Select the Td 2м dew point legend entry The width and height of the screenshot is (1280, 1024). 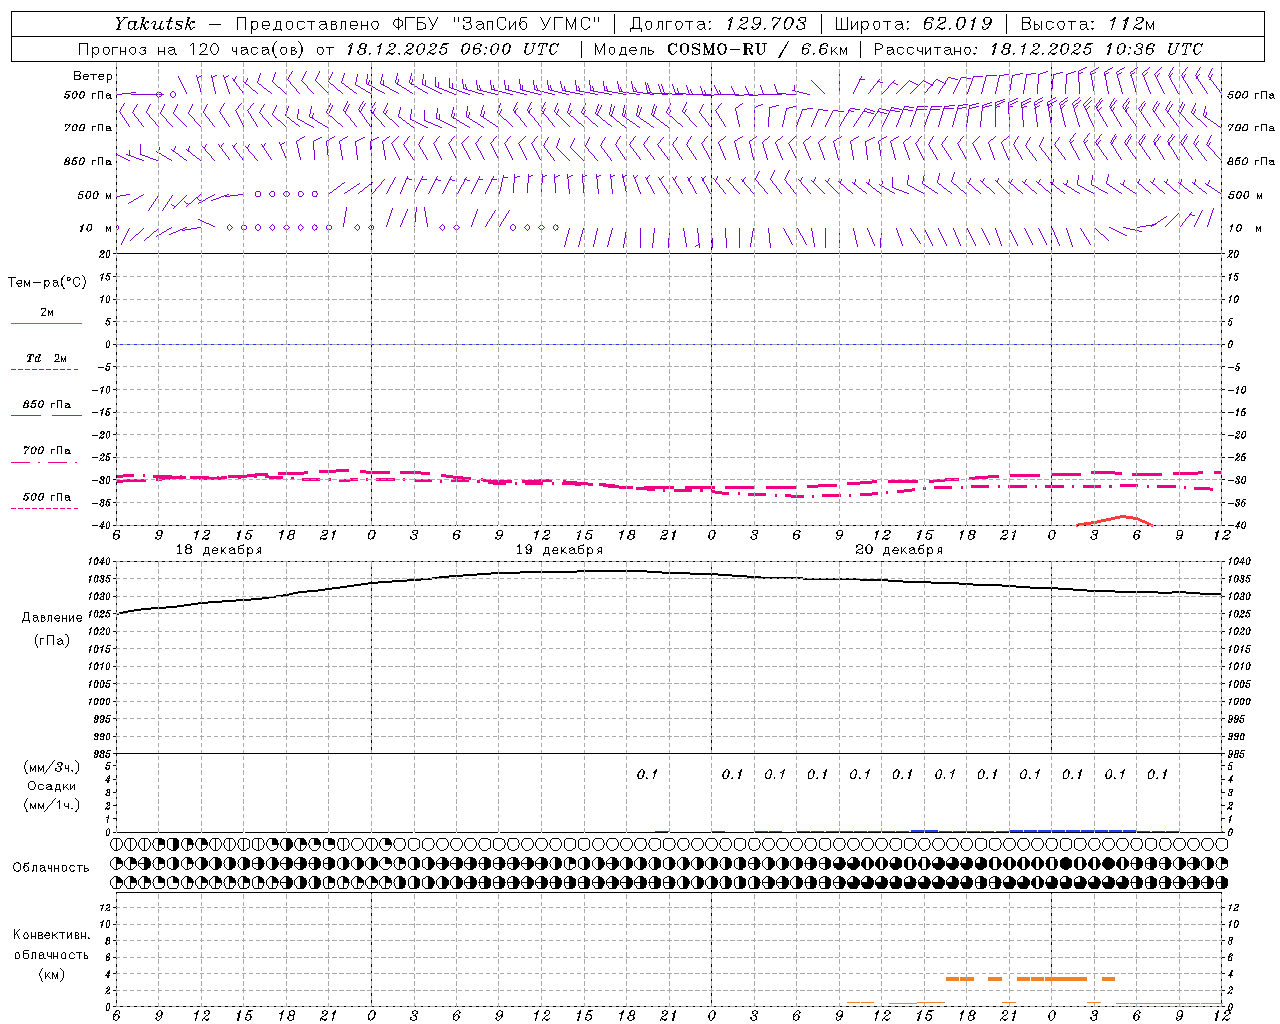[x=47, y=358]
